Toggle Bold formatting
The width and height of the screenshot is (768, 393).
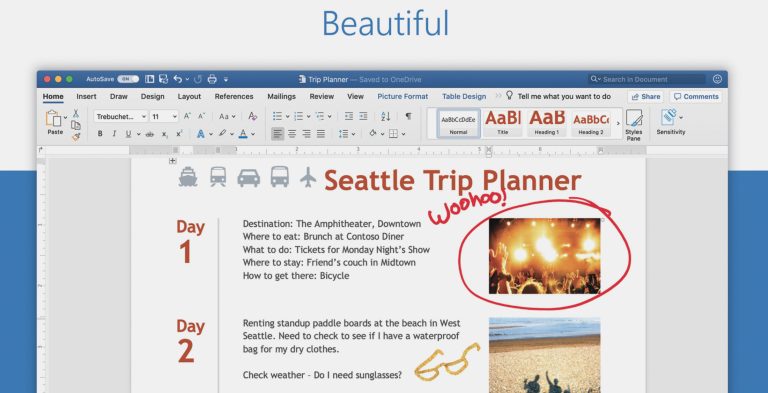point(100,134)
